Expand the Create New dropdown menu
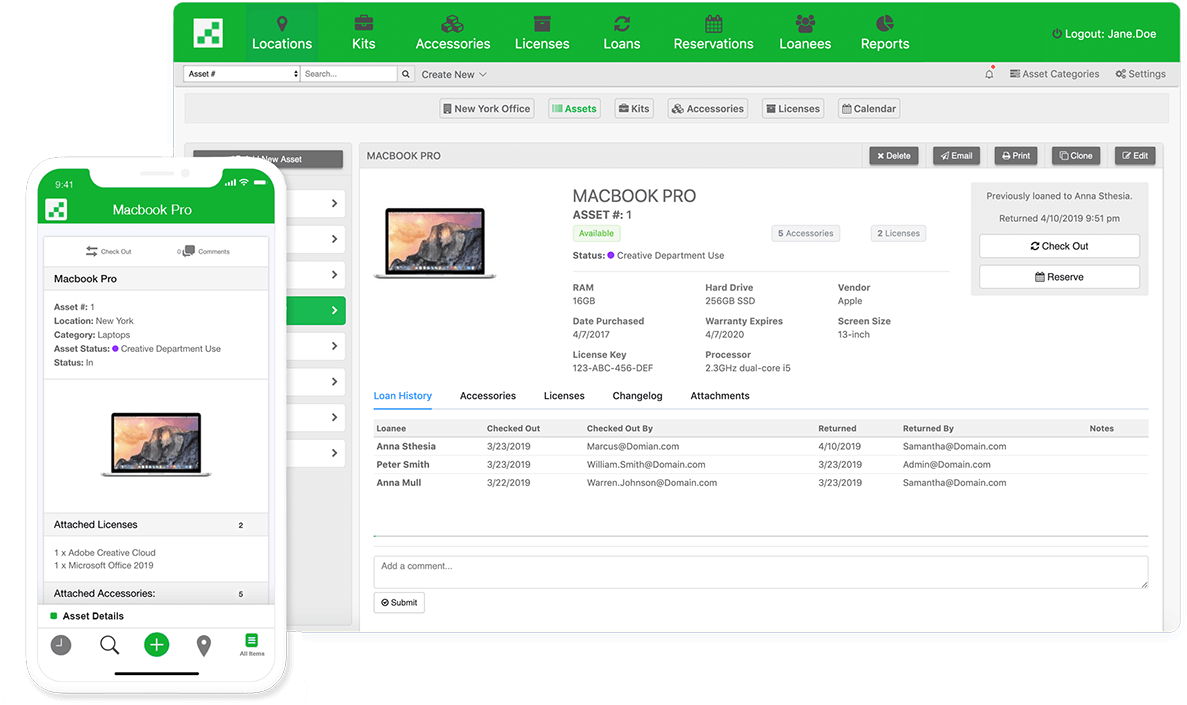Image resolution: width=1187 pixels, height=705 pixels. click(454, 74)
